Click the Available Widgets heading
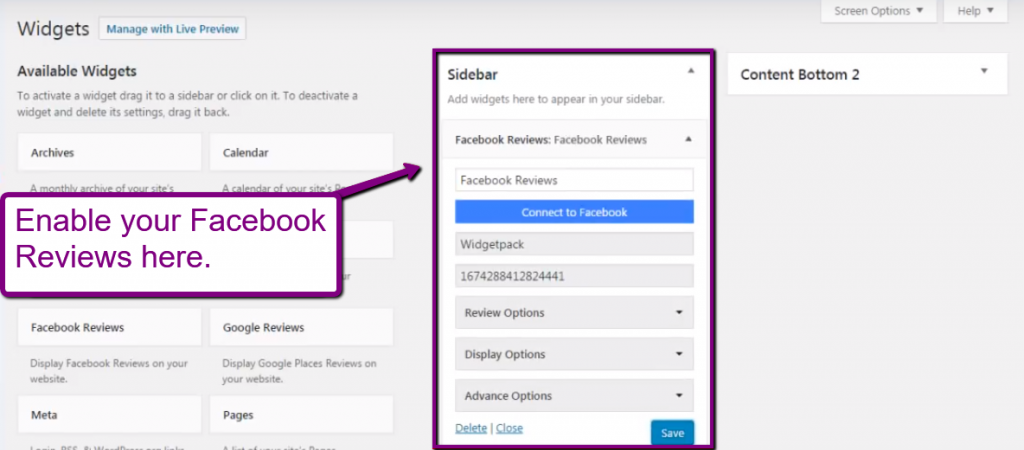Image resolution: width=1024 pixels, height=450 pixels. (77, 71)
